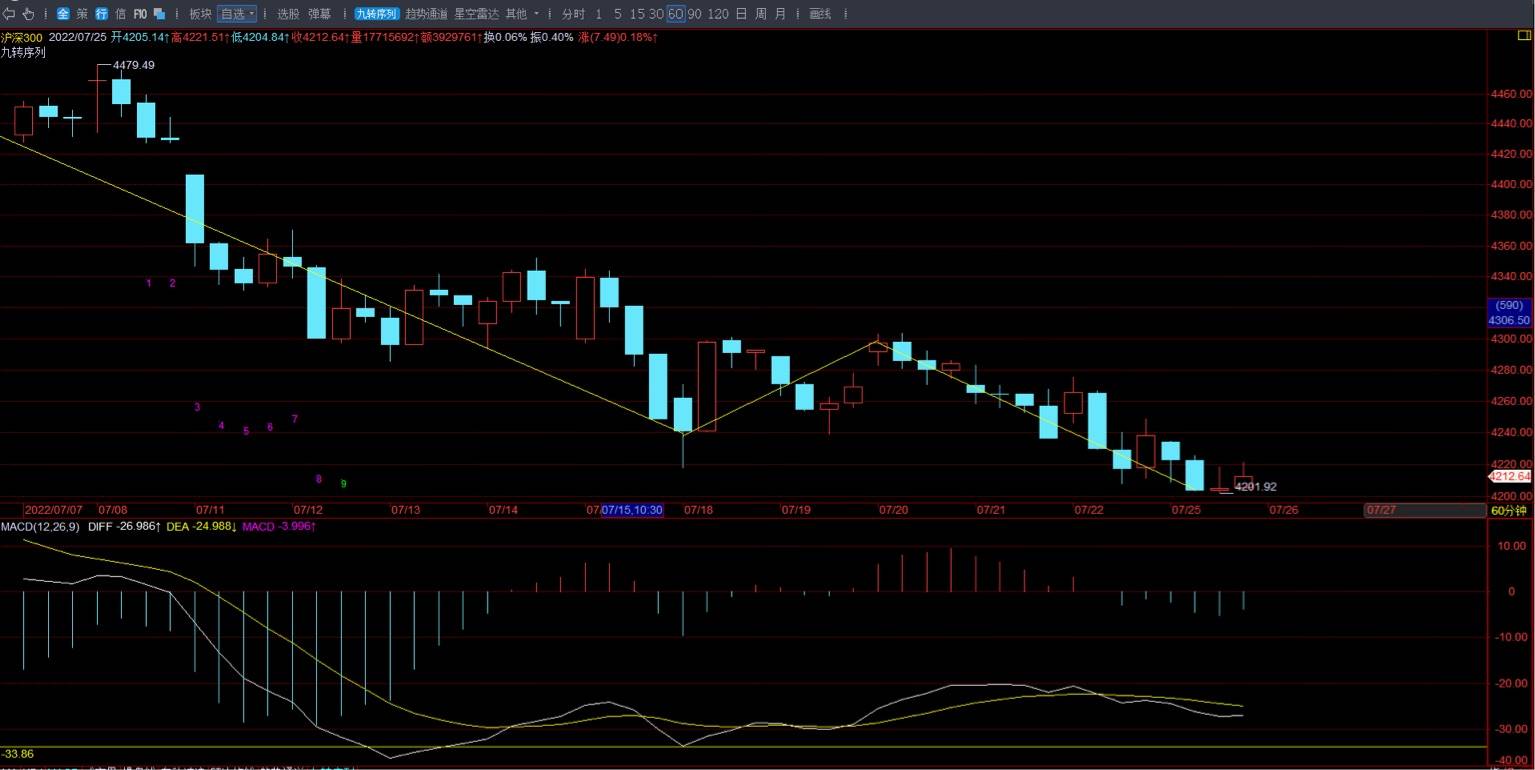
Task: Click the 振0.40% amplitude text
Action: click(552, 37)
